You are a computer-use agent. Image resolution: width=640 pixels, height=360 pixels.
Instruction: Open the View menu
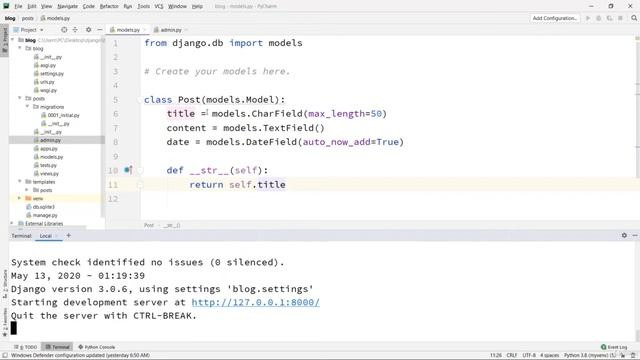pos(47,7)
